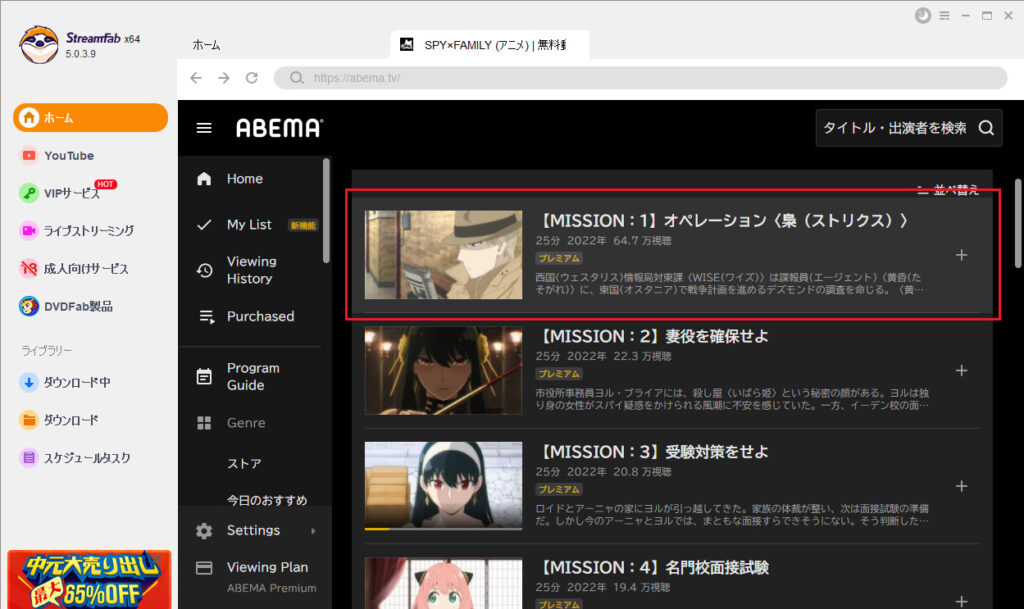Open the ABEMA hamburger menu
Viewport: 1024px width, 609px height.
[204, 128]
